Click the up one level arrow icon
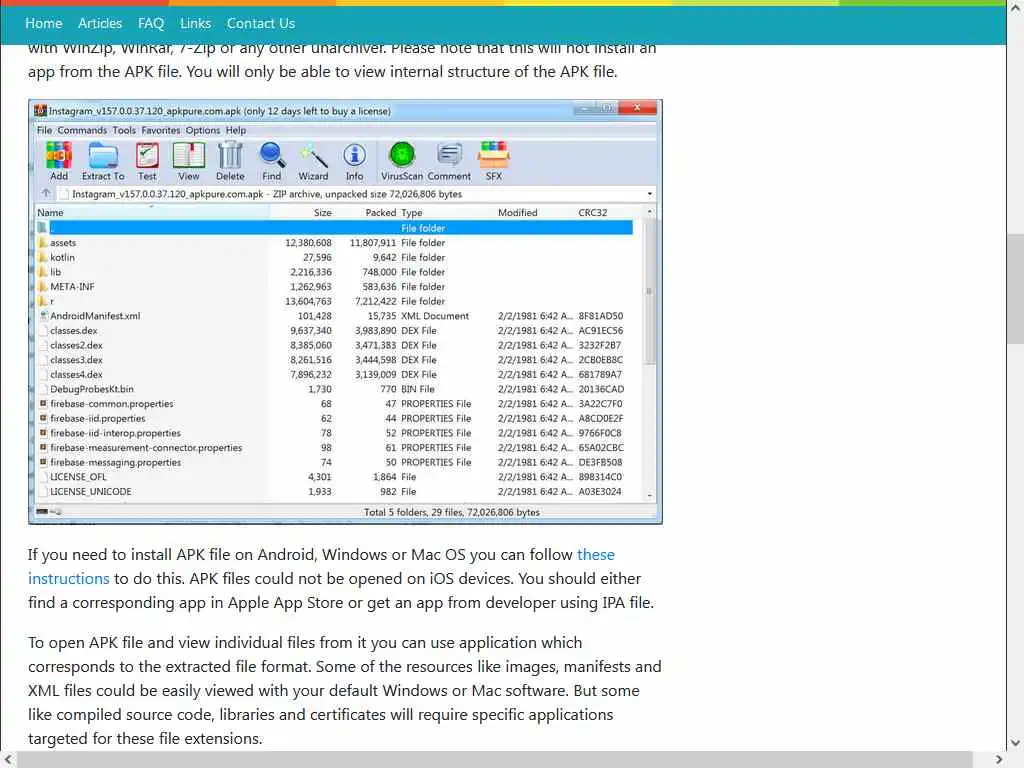This screenshot has width=1024, height=768. [x=46, y=193]
